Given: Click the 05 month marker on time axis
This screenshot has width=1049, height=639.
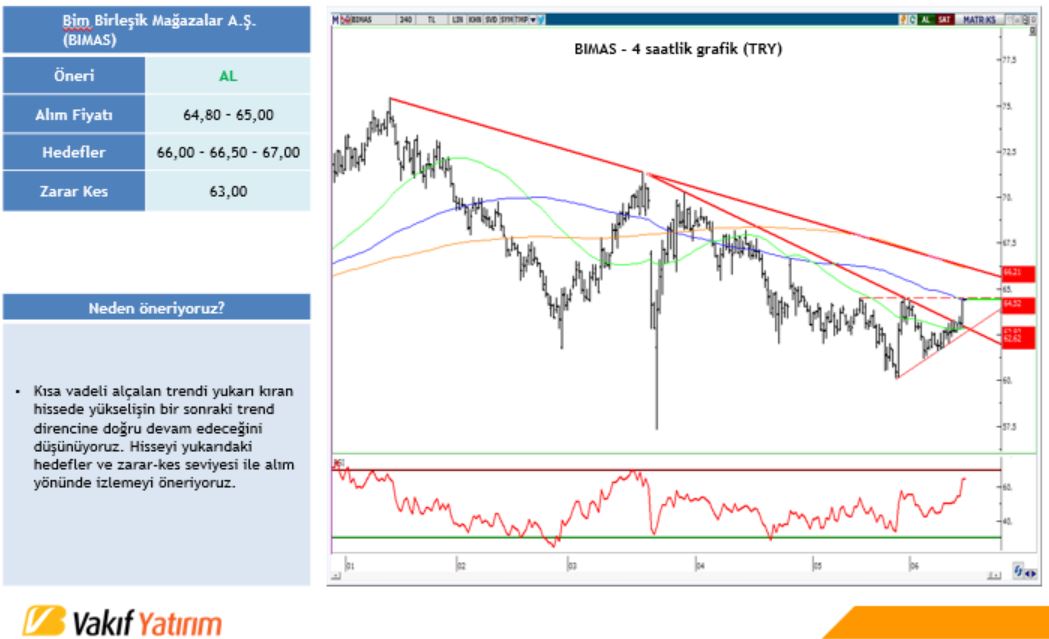Looking at the screenshot, I should pyautogui.click(x=818, y=565).
